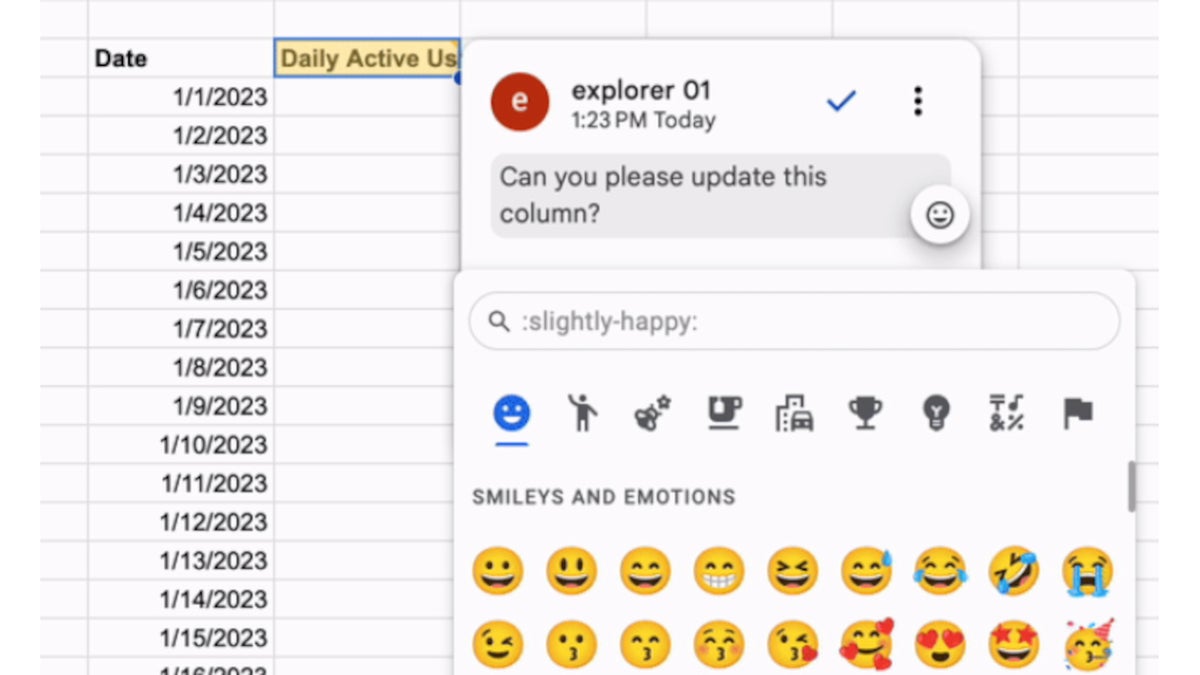Viewport: 1200px width, 675px height.
Task: Pick the beaming teeth grin emoji
Action: (719, 572)
